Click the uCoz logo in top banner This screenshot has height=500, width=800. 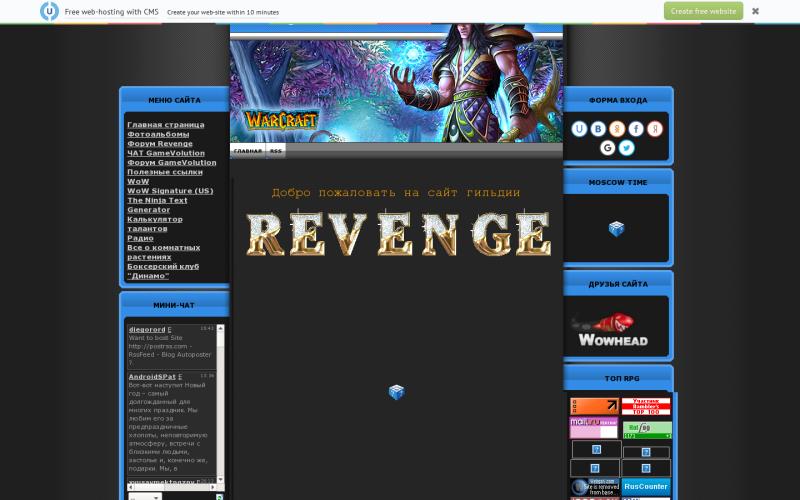point(49,11)
